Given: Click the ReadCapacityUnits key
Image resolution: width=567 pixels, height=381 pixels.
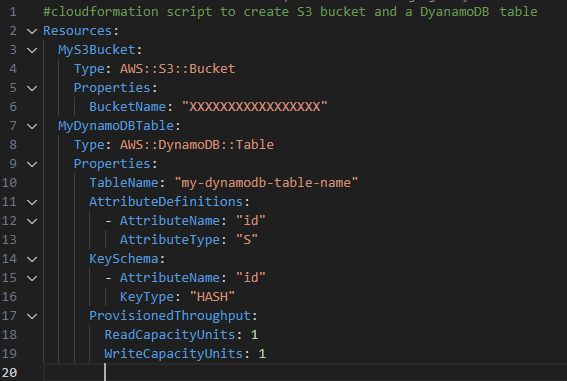Looking at the screenshot, I should click(x=170, y=335).
